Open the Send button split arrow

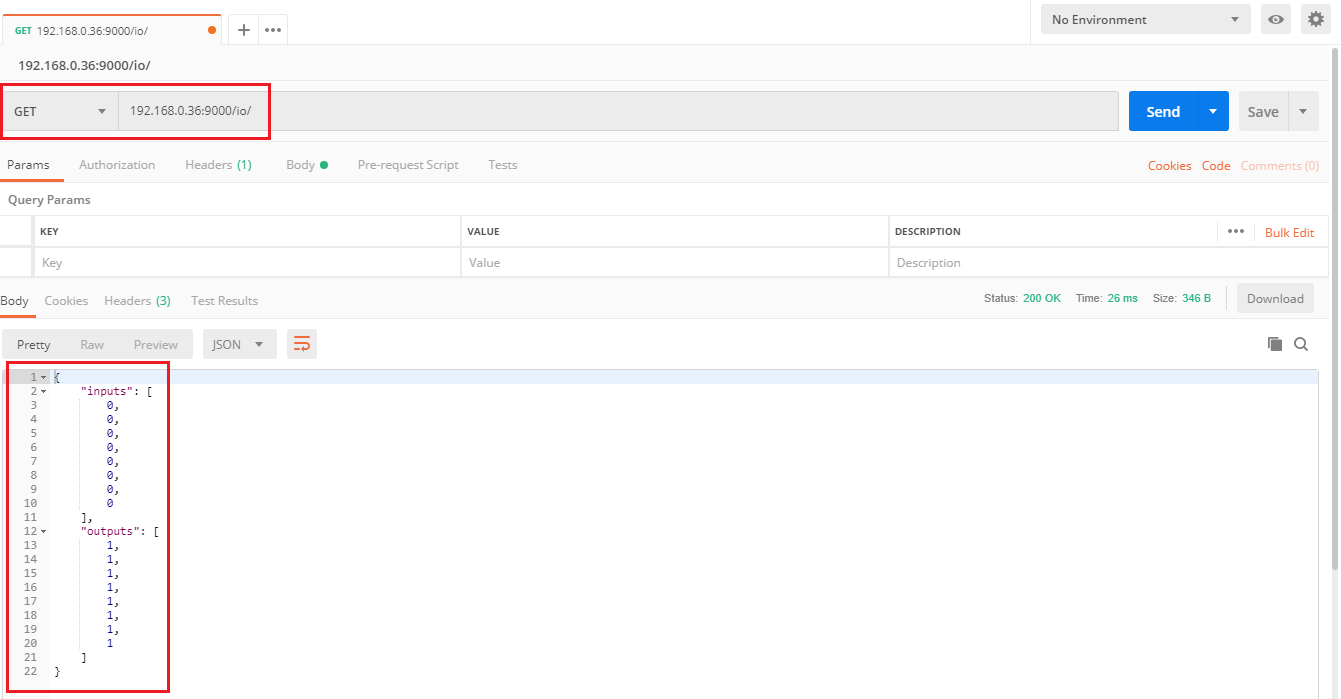pyautogui.click(x=1210, y=111)
